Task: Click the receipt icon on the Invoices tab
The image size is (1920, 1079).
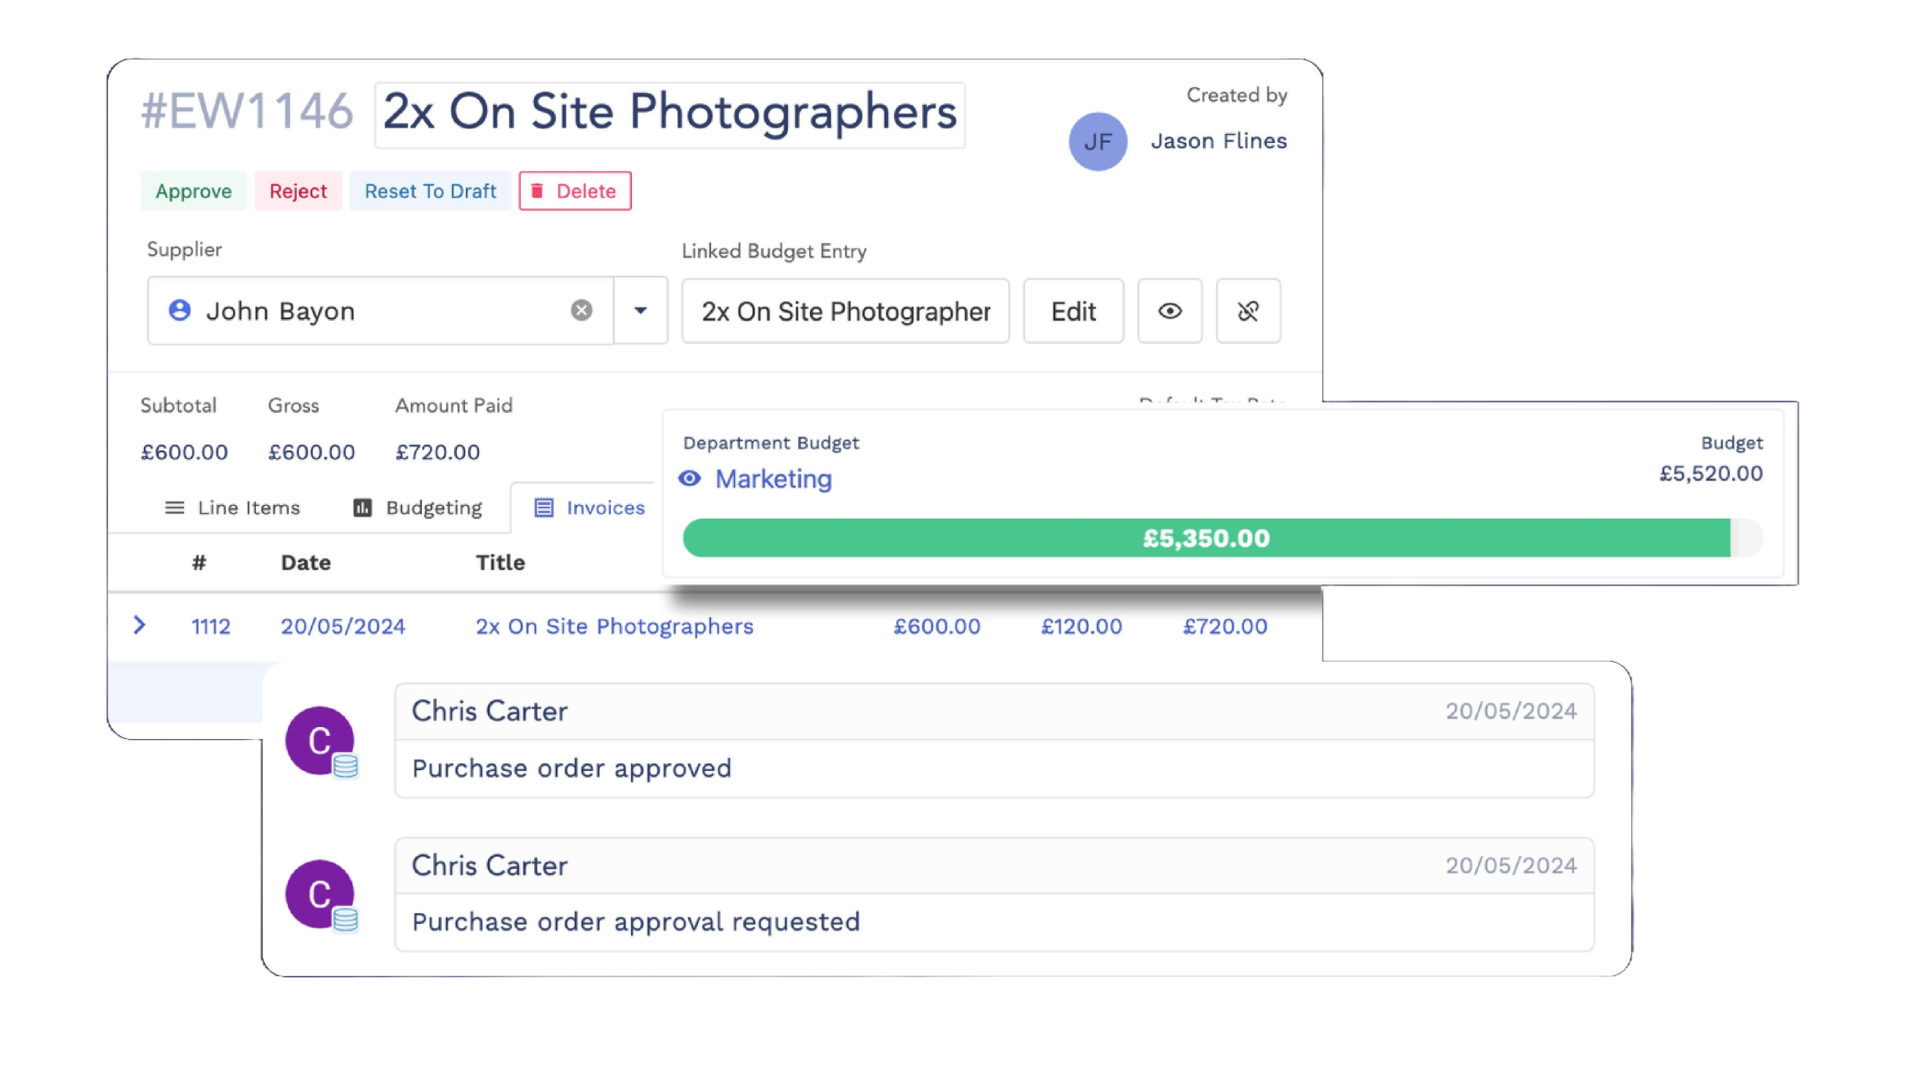Action: tap(544, 508)
